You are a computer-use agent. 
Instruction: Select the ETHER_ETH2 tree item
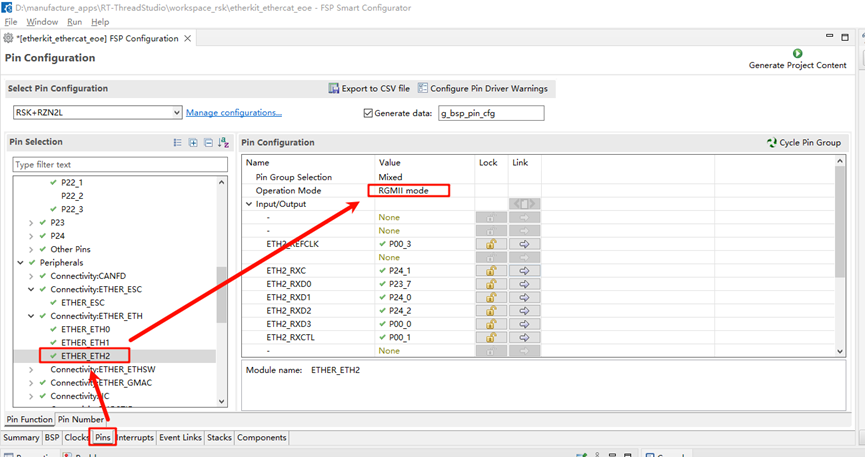click(86, 356)
